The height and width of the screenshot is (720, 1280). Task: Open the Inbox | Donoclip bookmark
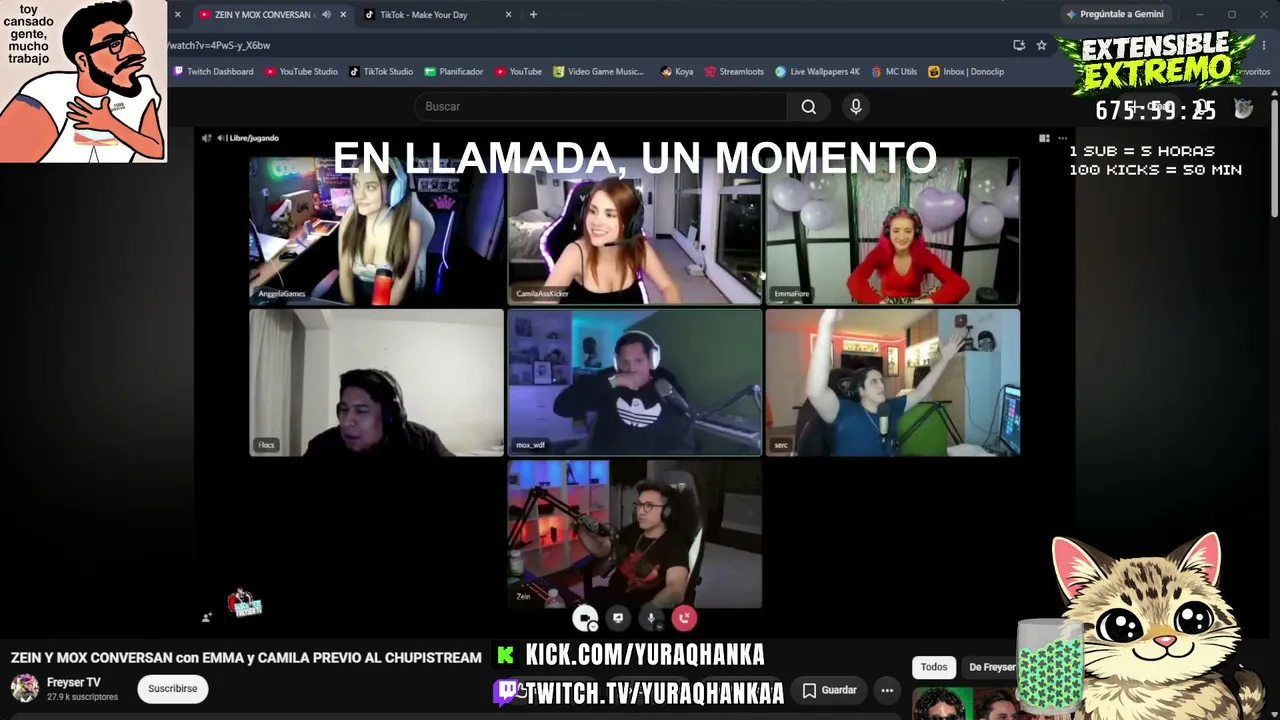tap(966, 72)
